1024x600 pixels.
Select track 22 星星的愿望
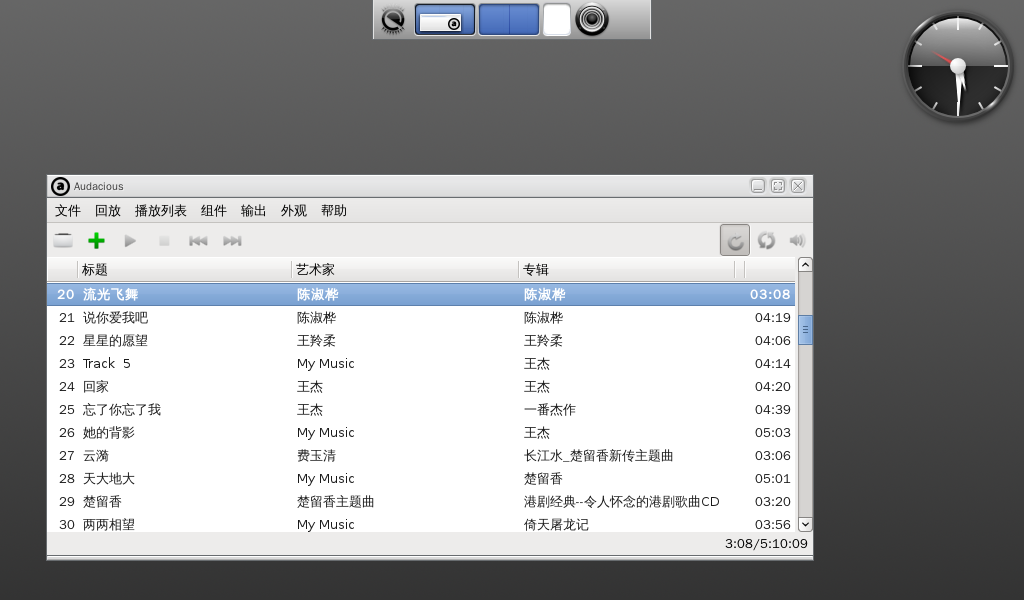[x=421, y=340]
